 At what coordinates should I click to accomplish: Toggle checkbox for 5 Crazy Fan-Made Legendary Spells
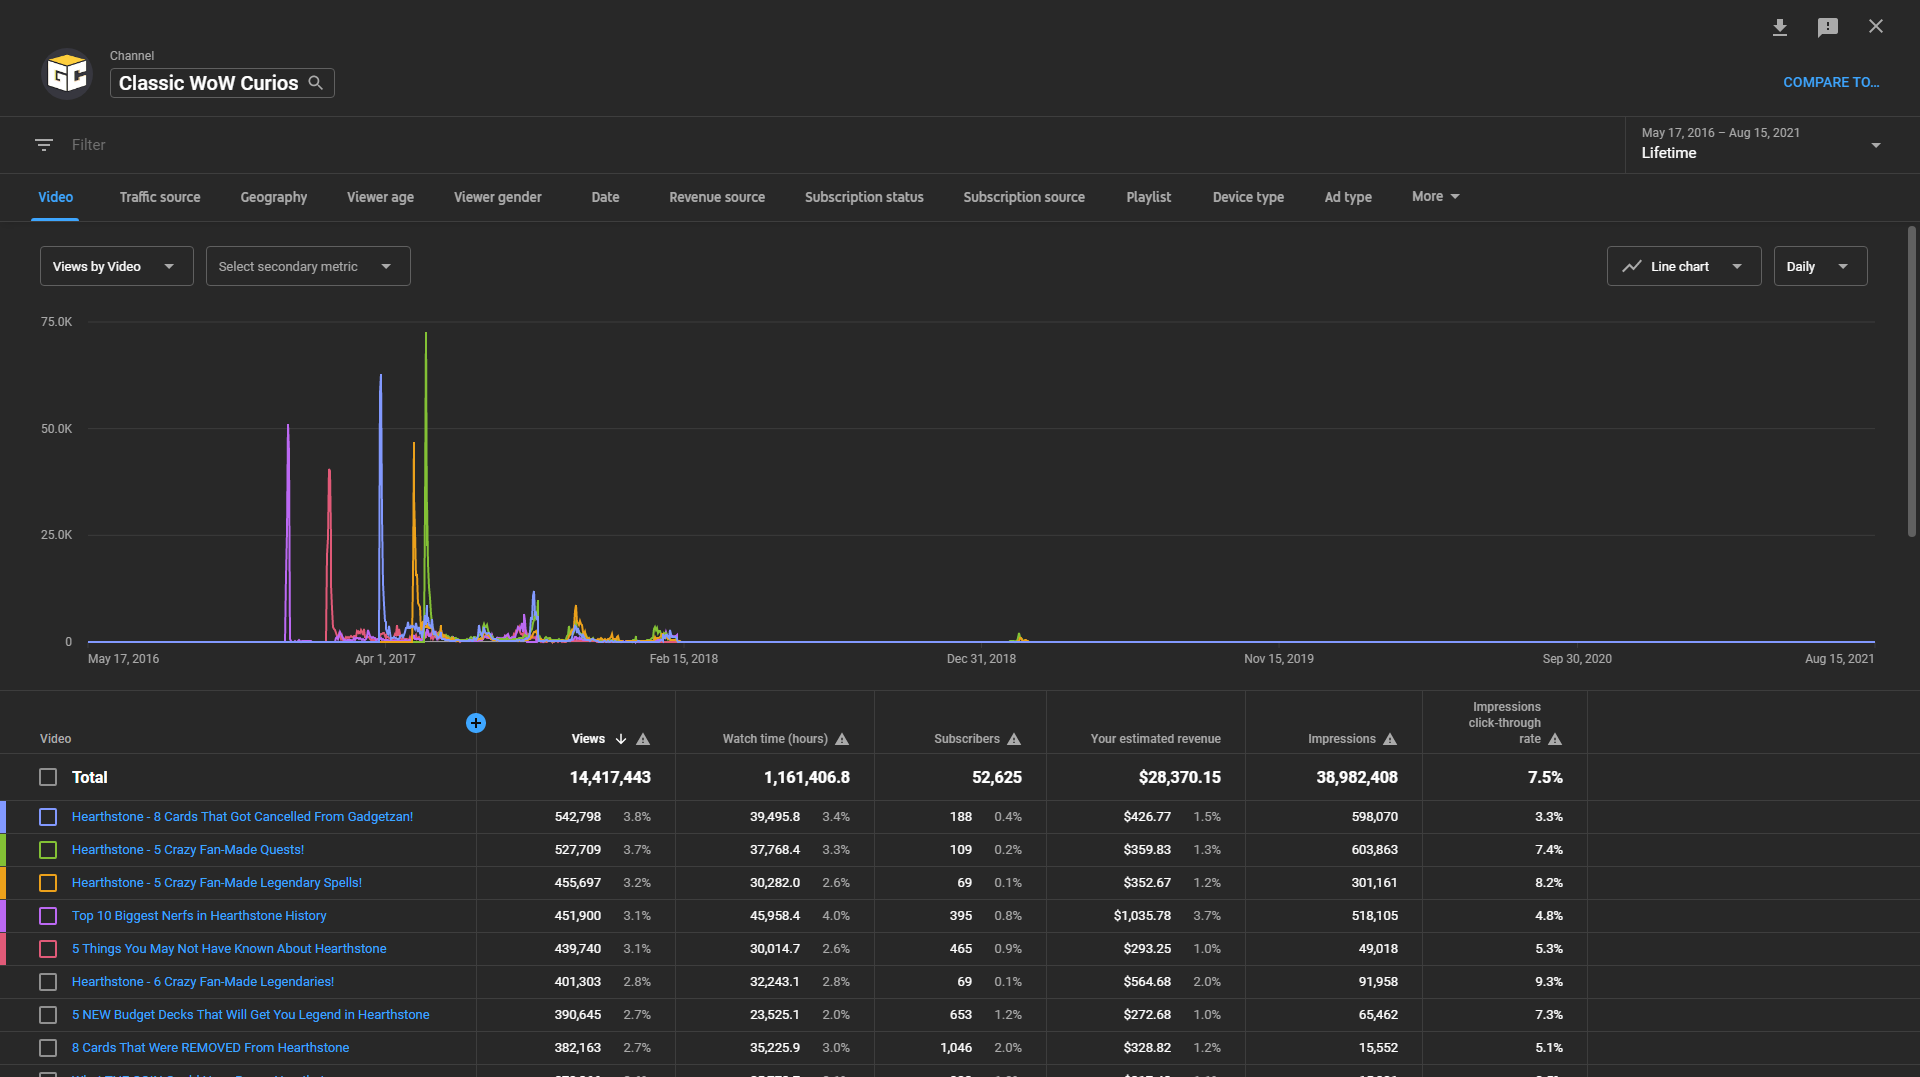coord(48,883)
